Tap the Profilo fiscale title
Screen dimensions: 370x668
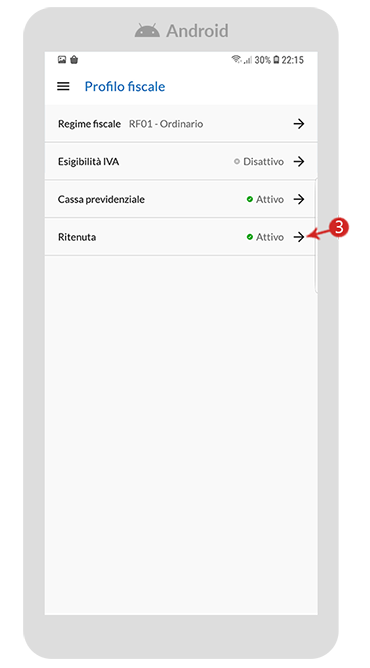(125, 86)
